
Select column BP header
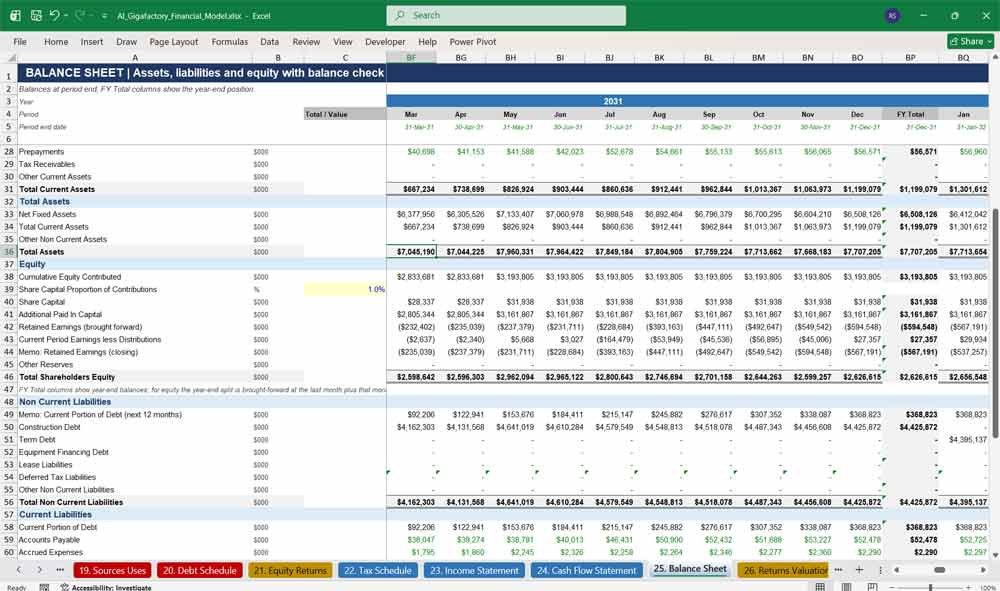[910, 57]
